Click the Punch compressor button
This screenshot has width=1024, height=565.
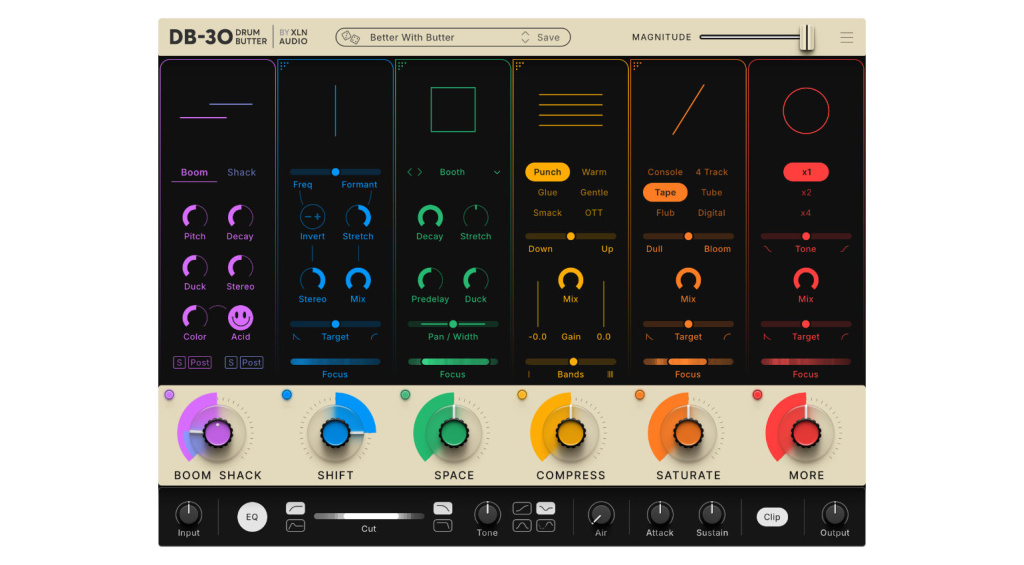[547, 172]
